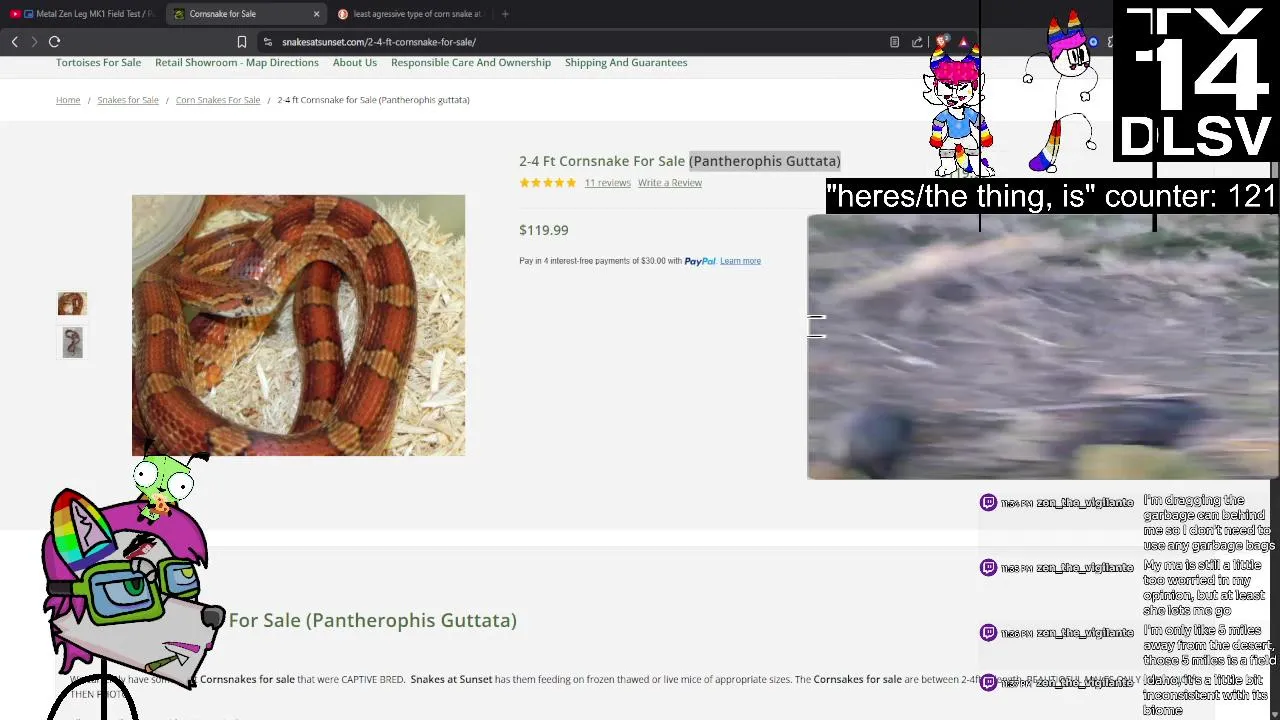
Task: Click the 2-4 Ft Cornsnake For Sale title
Action: point(680,161)
